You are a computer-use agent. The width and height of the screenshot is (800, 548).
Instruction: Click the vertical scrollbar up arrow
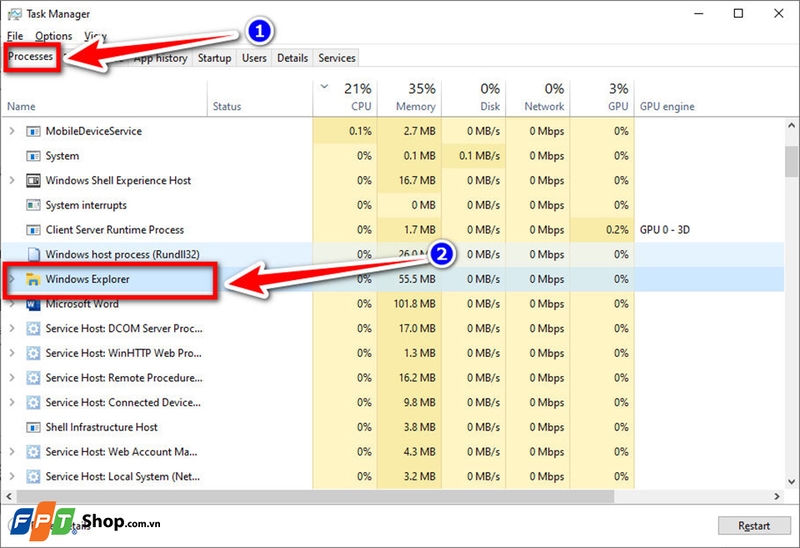[x=791, y=125]
